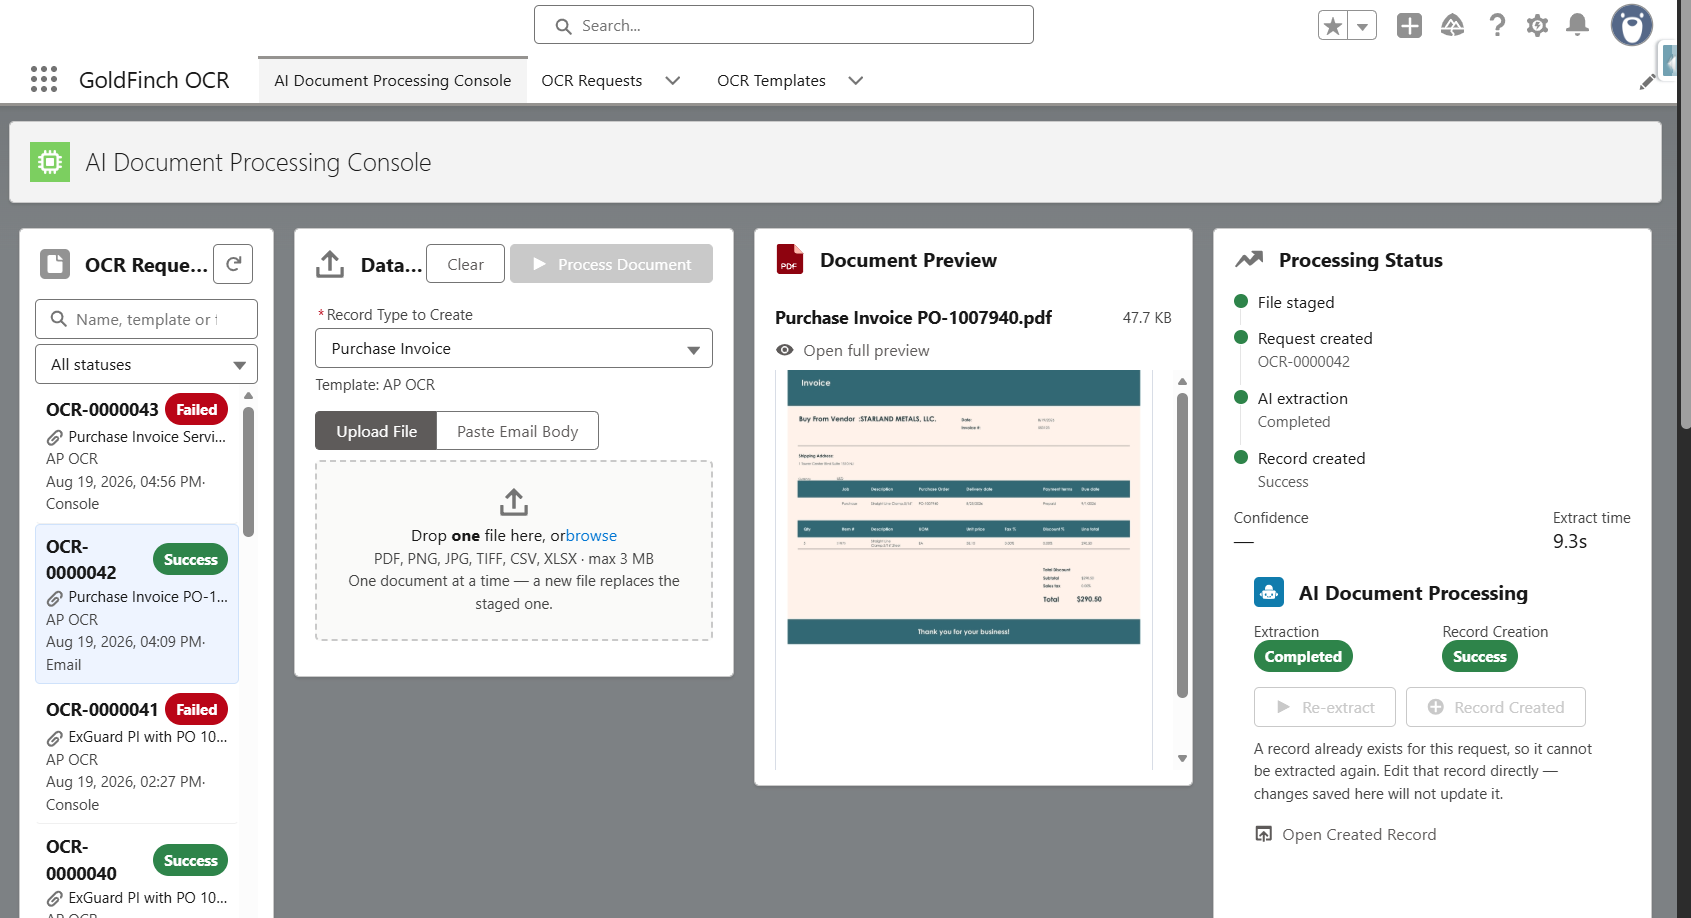Click the Completed extraction status badge
This screenshot has width=1691, height=918.
1303,656
